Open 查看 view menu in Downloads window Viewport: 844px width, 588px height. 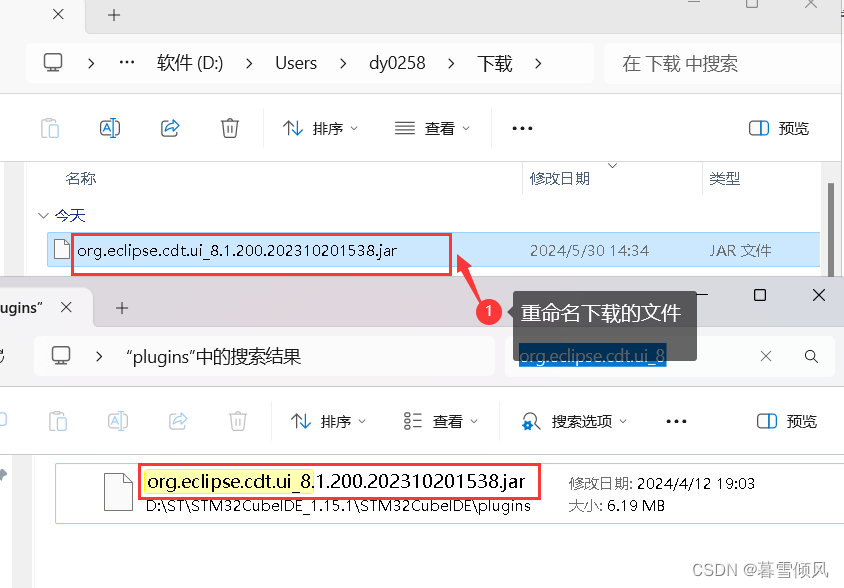pyautogui.click(x=432, y=128)
